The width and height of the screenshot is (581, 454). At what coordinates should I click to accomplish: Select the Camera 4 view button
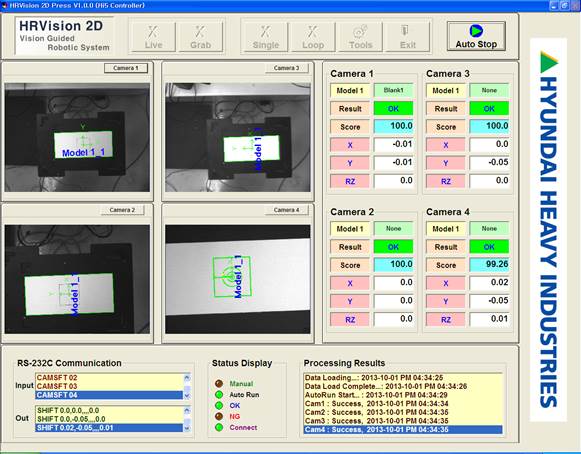(286, 210)
